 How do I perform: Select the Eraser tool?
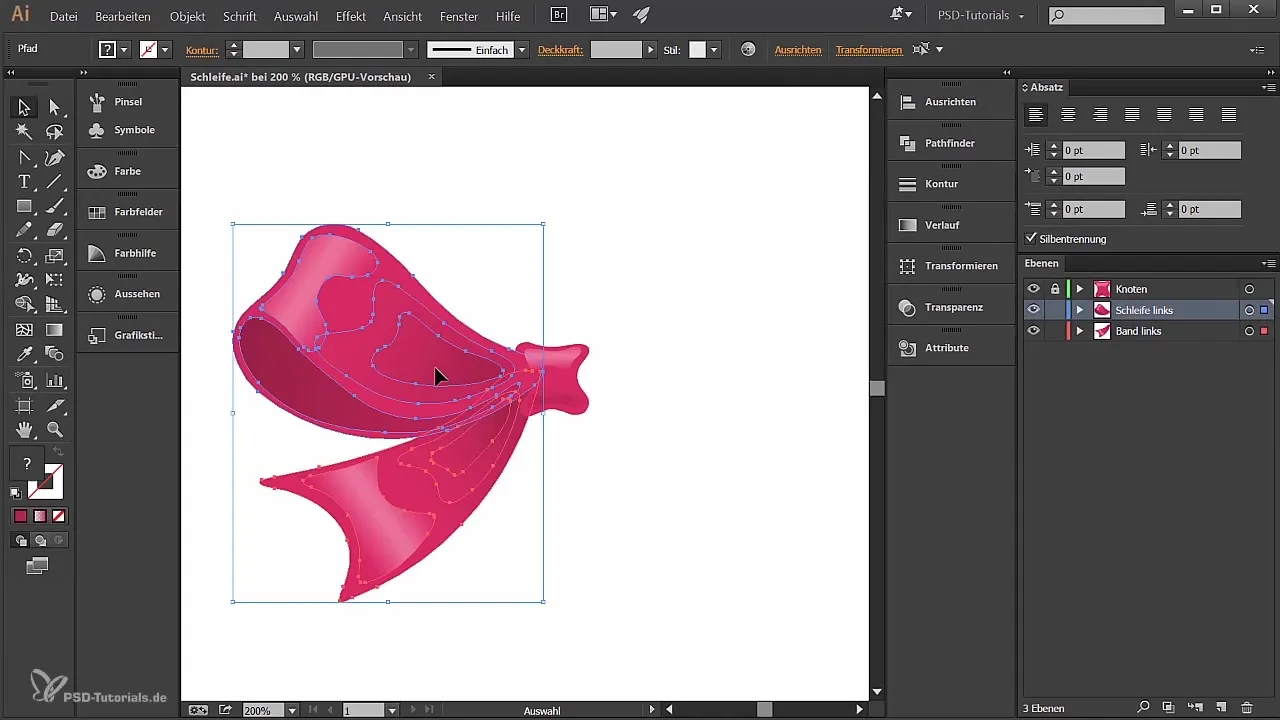pyautogui.click(x=55, y=230)
